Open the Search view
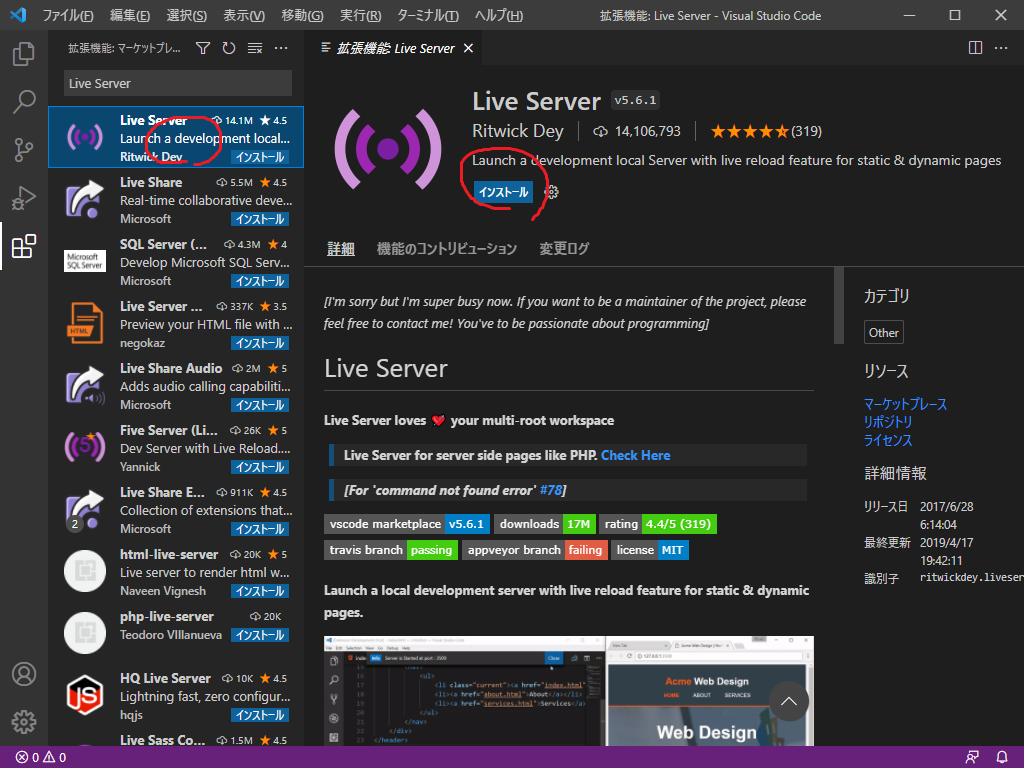This screenshot has height=768, width=1024. 24,101
